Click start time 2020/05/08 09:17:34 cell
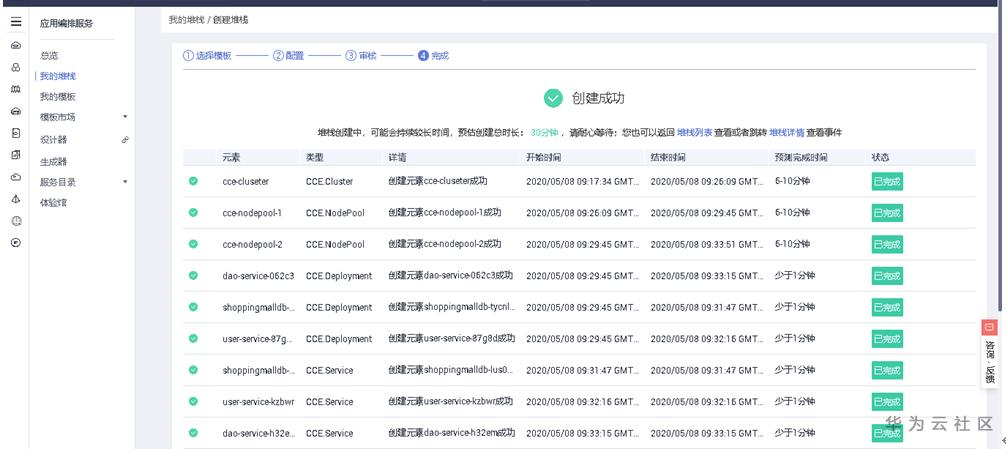This screenshot has width=1006, height=449. pyautogui.click(x=583, y=182)
